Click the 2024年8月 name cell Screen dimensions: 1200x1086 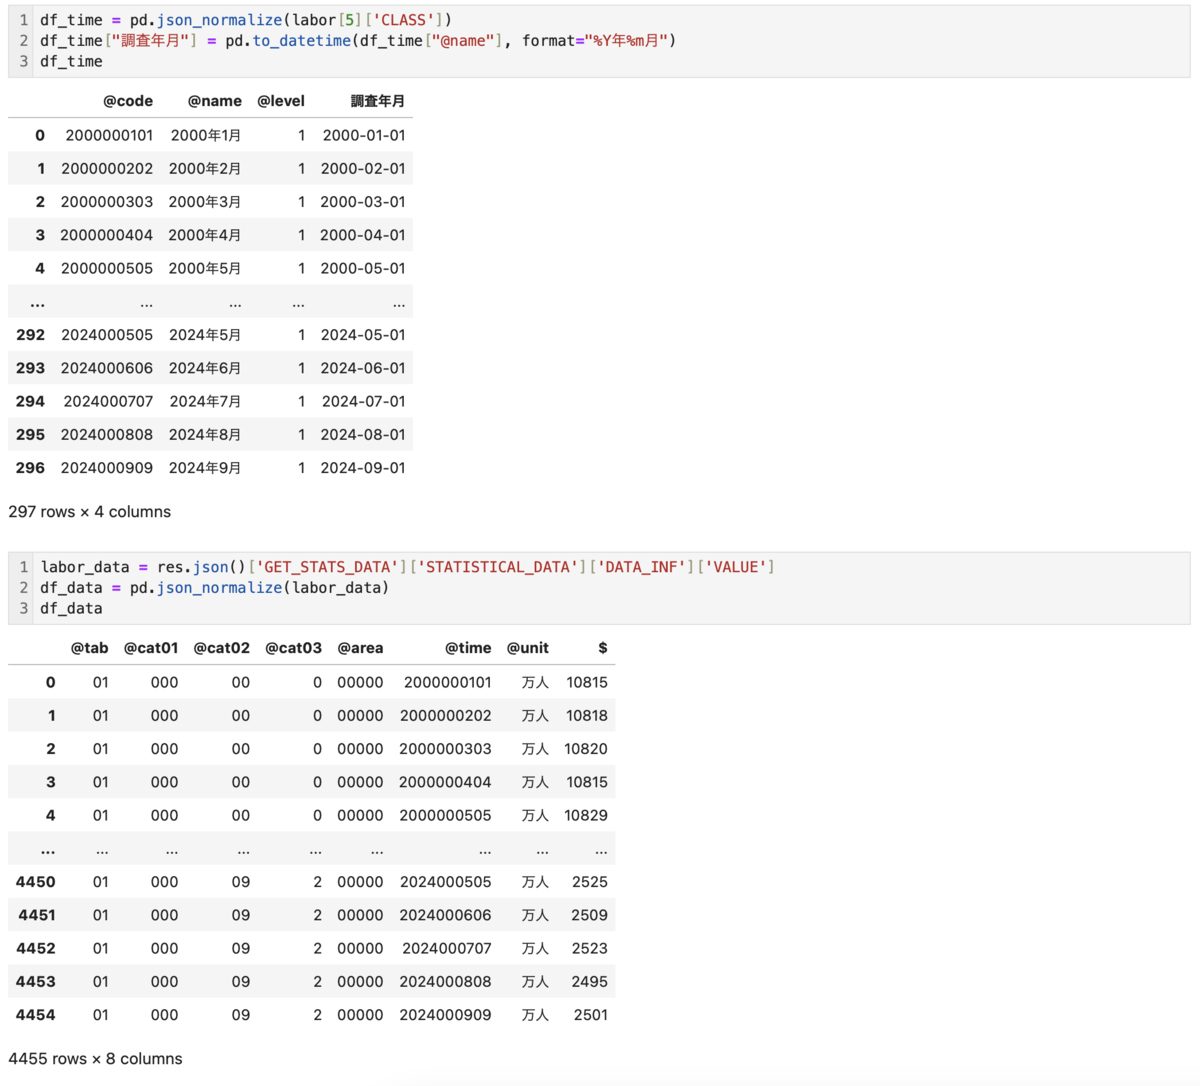pos(205,435)
